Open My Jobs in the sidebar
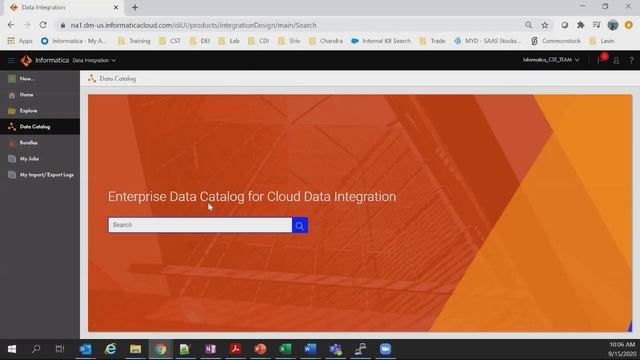The width and height of the screenshot is (640, 360). click(40, 159)
